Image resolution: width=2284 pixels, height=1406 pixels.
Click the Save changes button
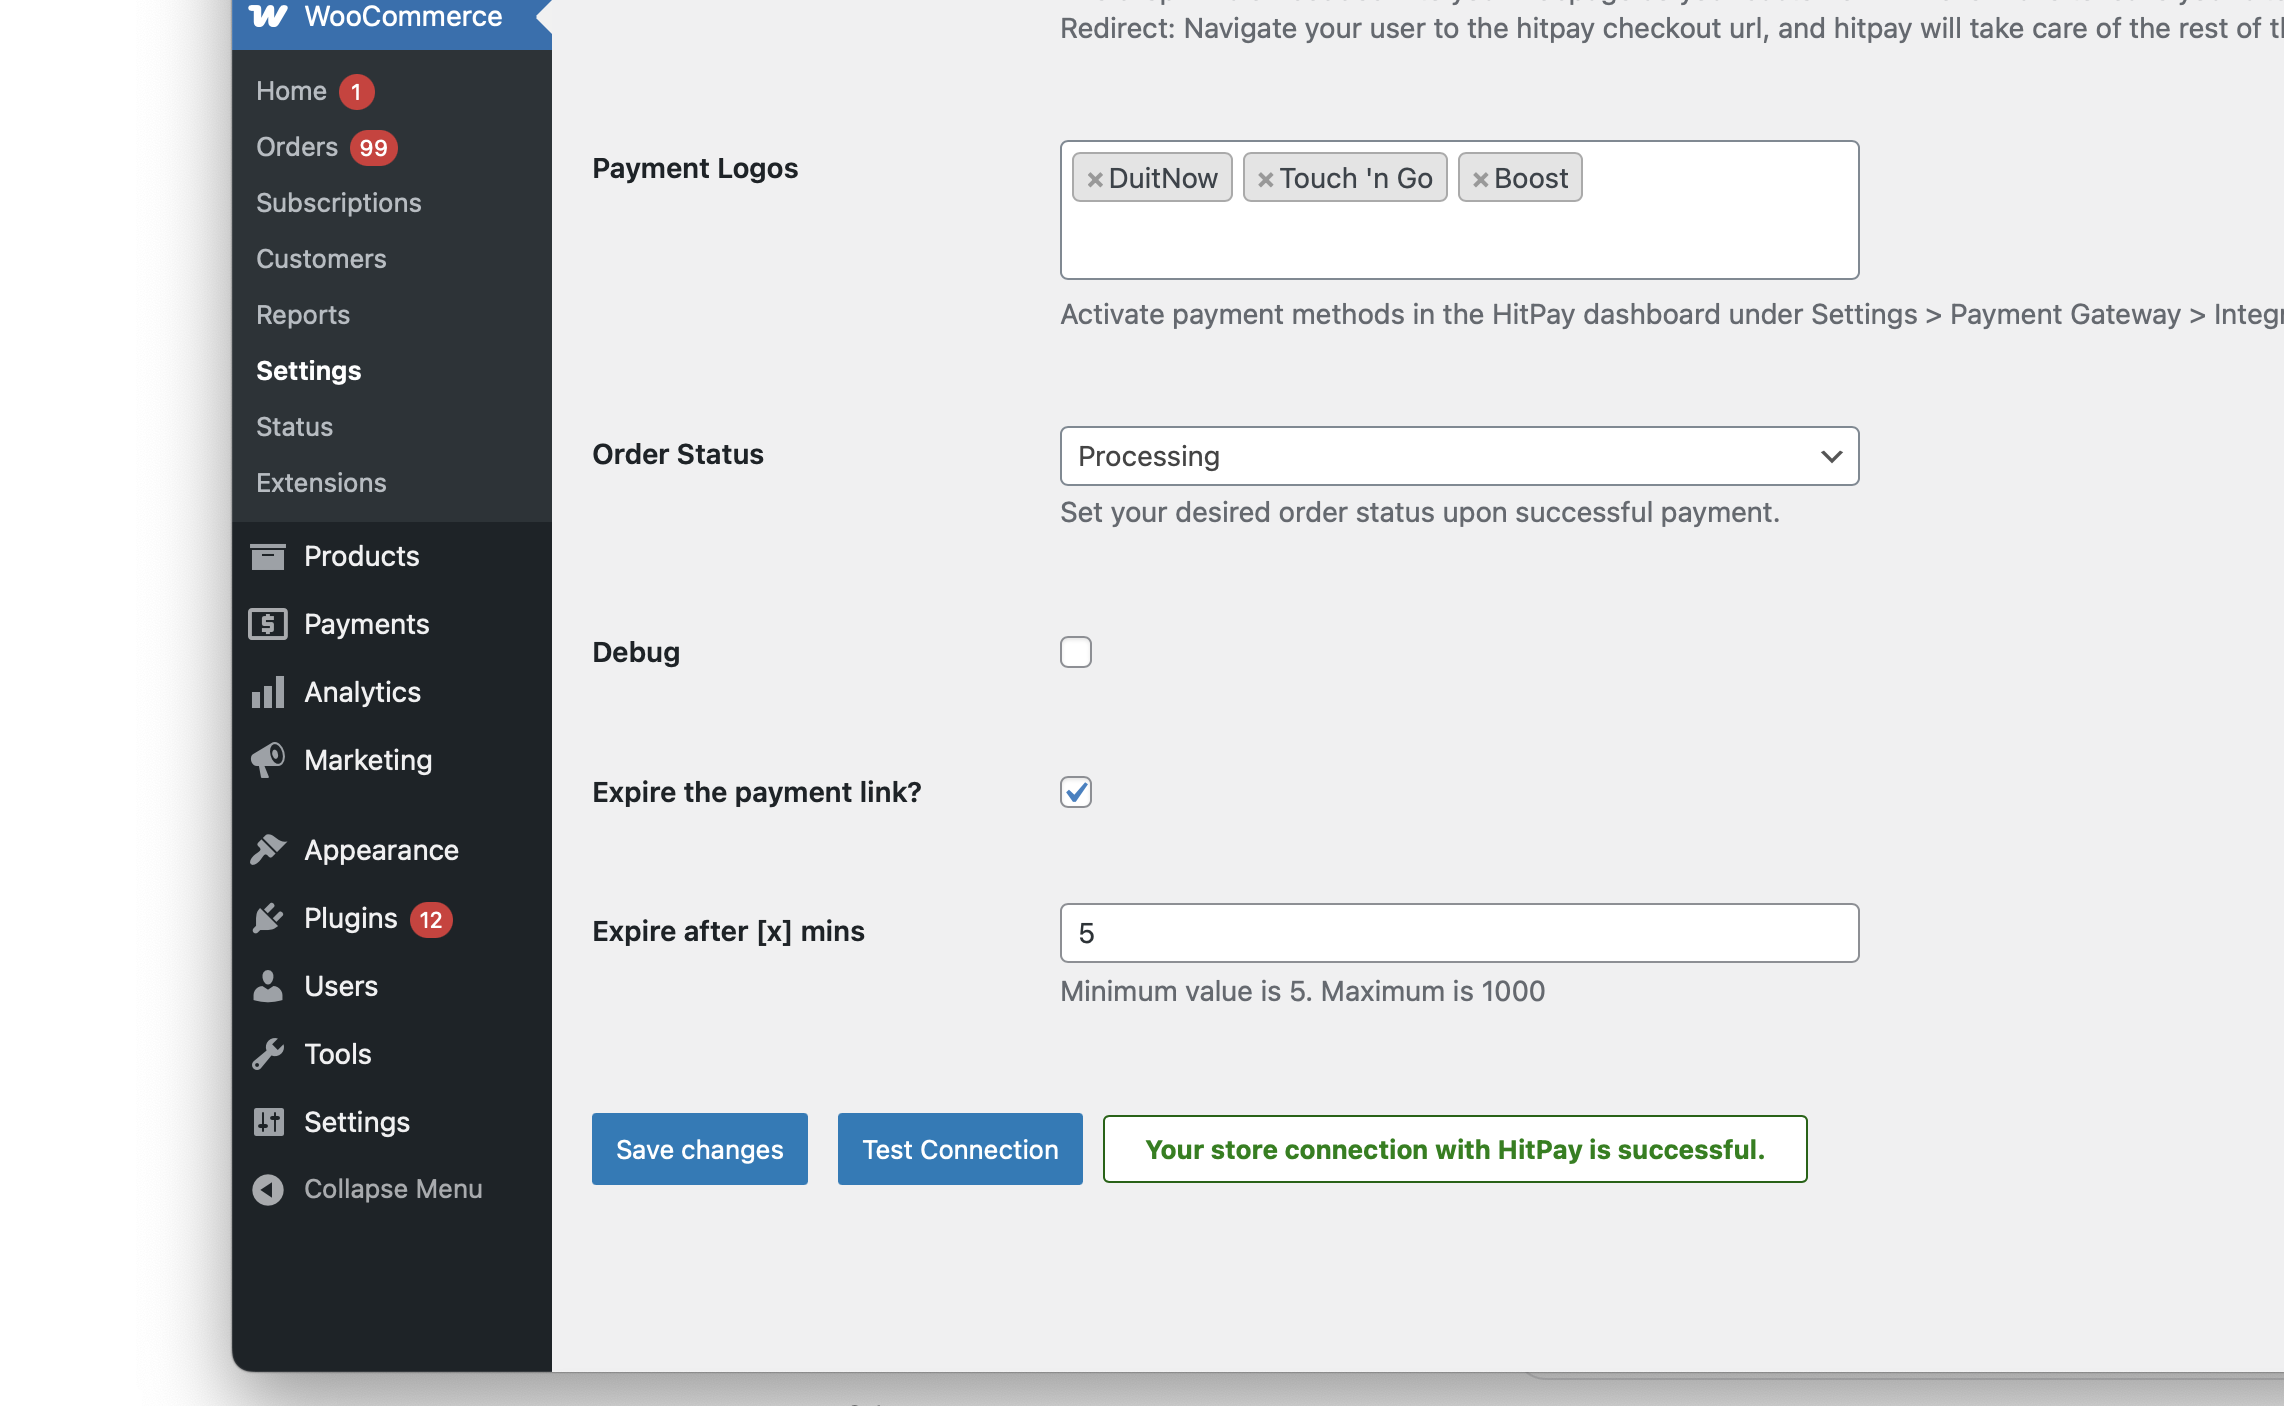(x=699, y=1149)
